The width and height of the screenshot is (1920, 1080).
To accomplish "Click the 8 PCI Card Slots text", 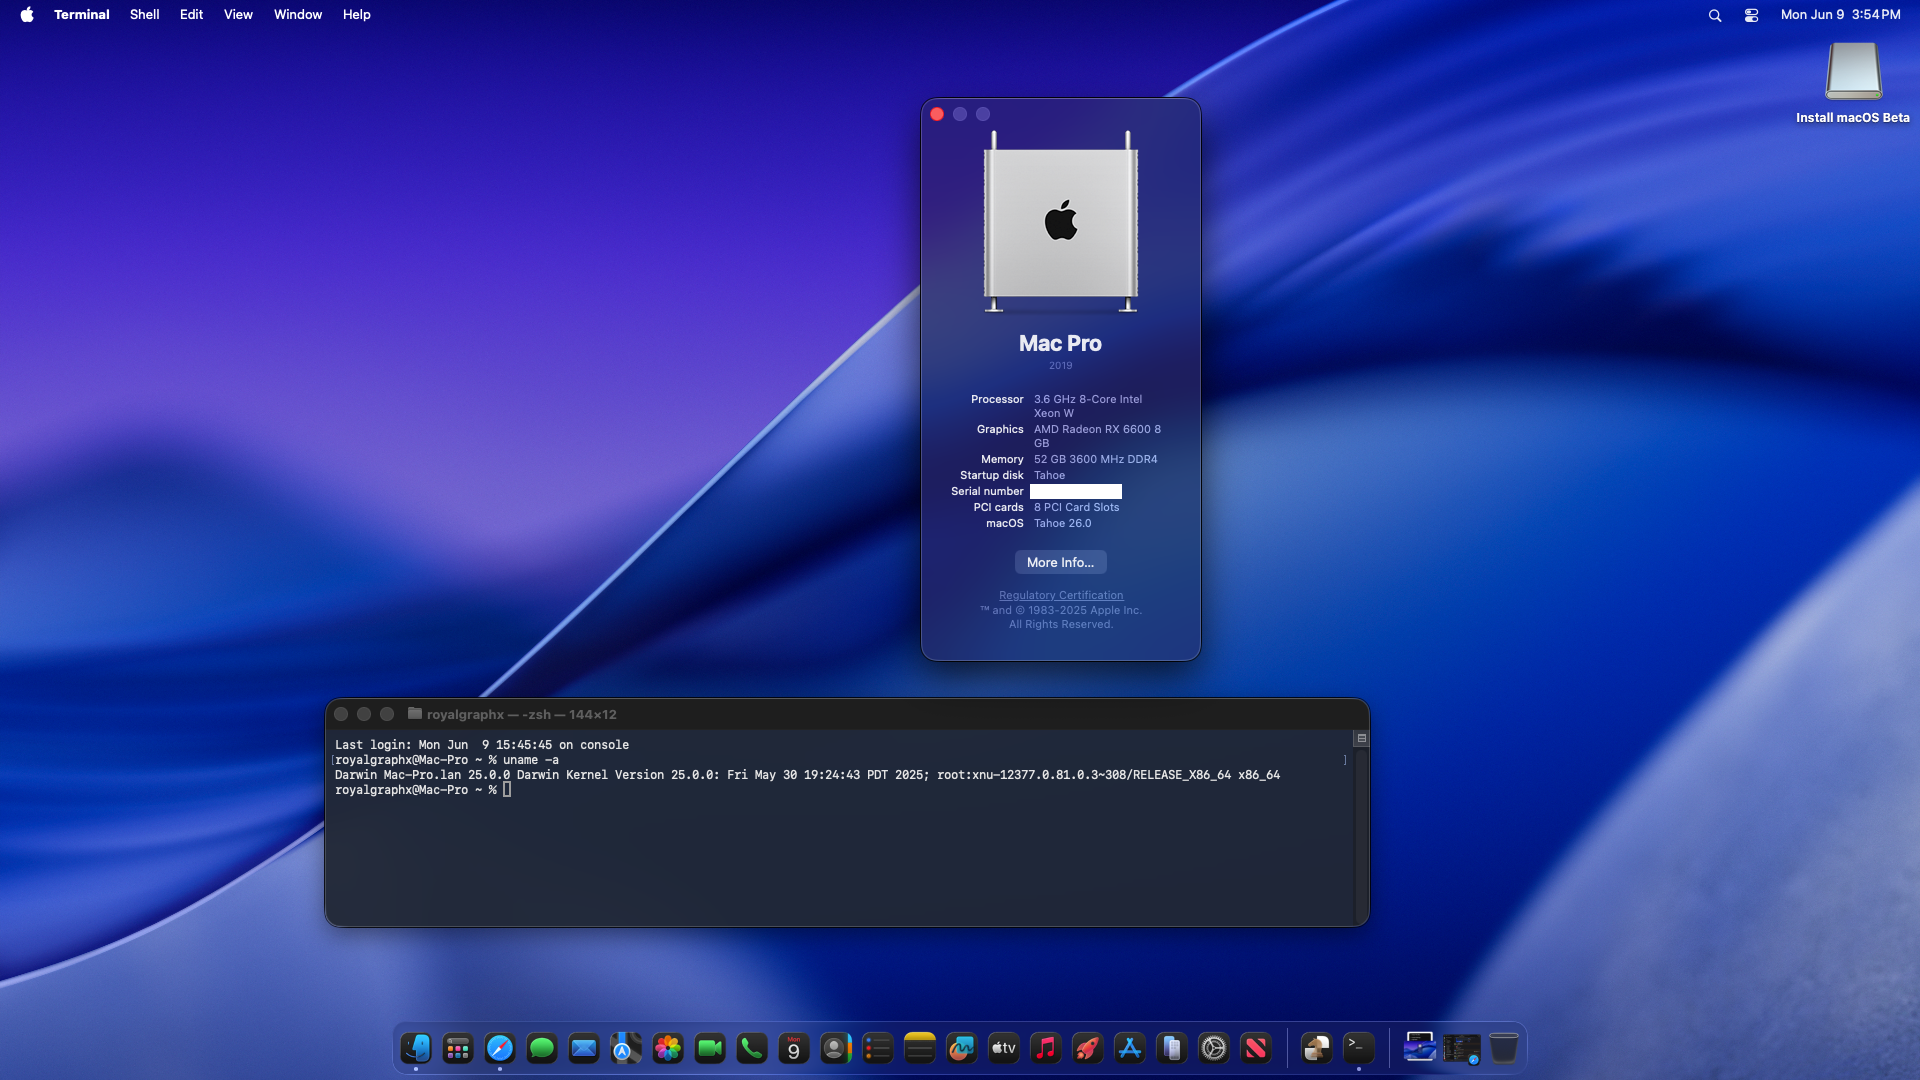I will coord(1076,507).
